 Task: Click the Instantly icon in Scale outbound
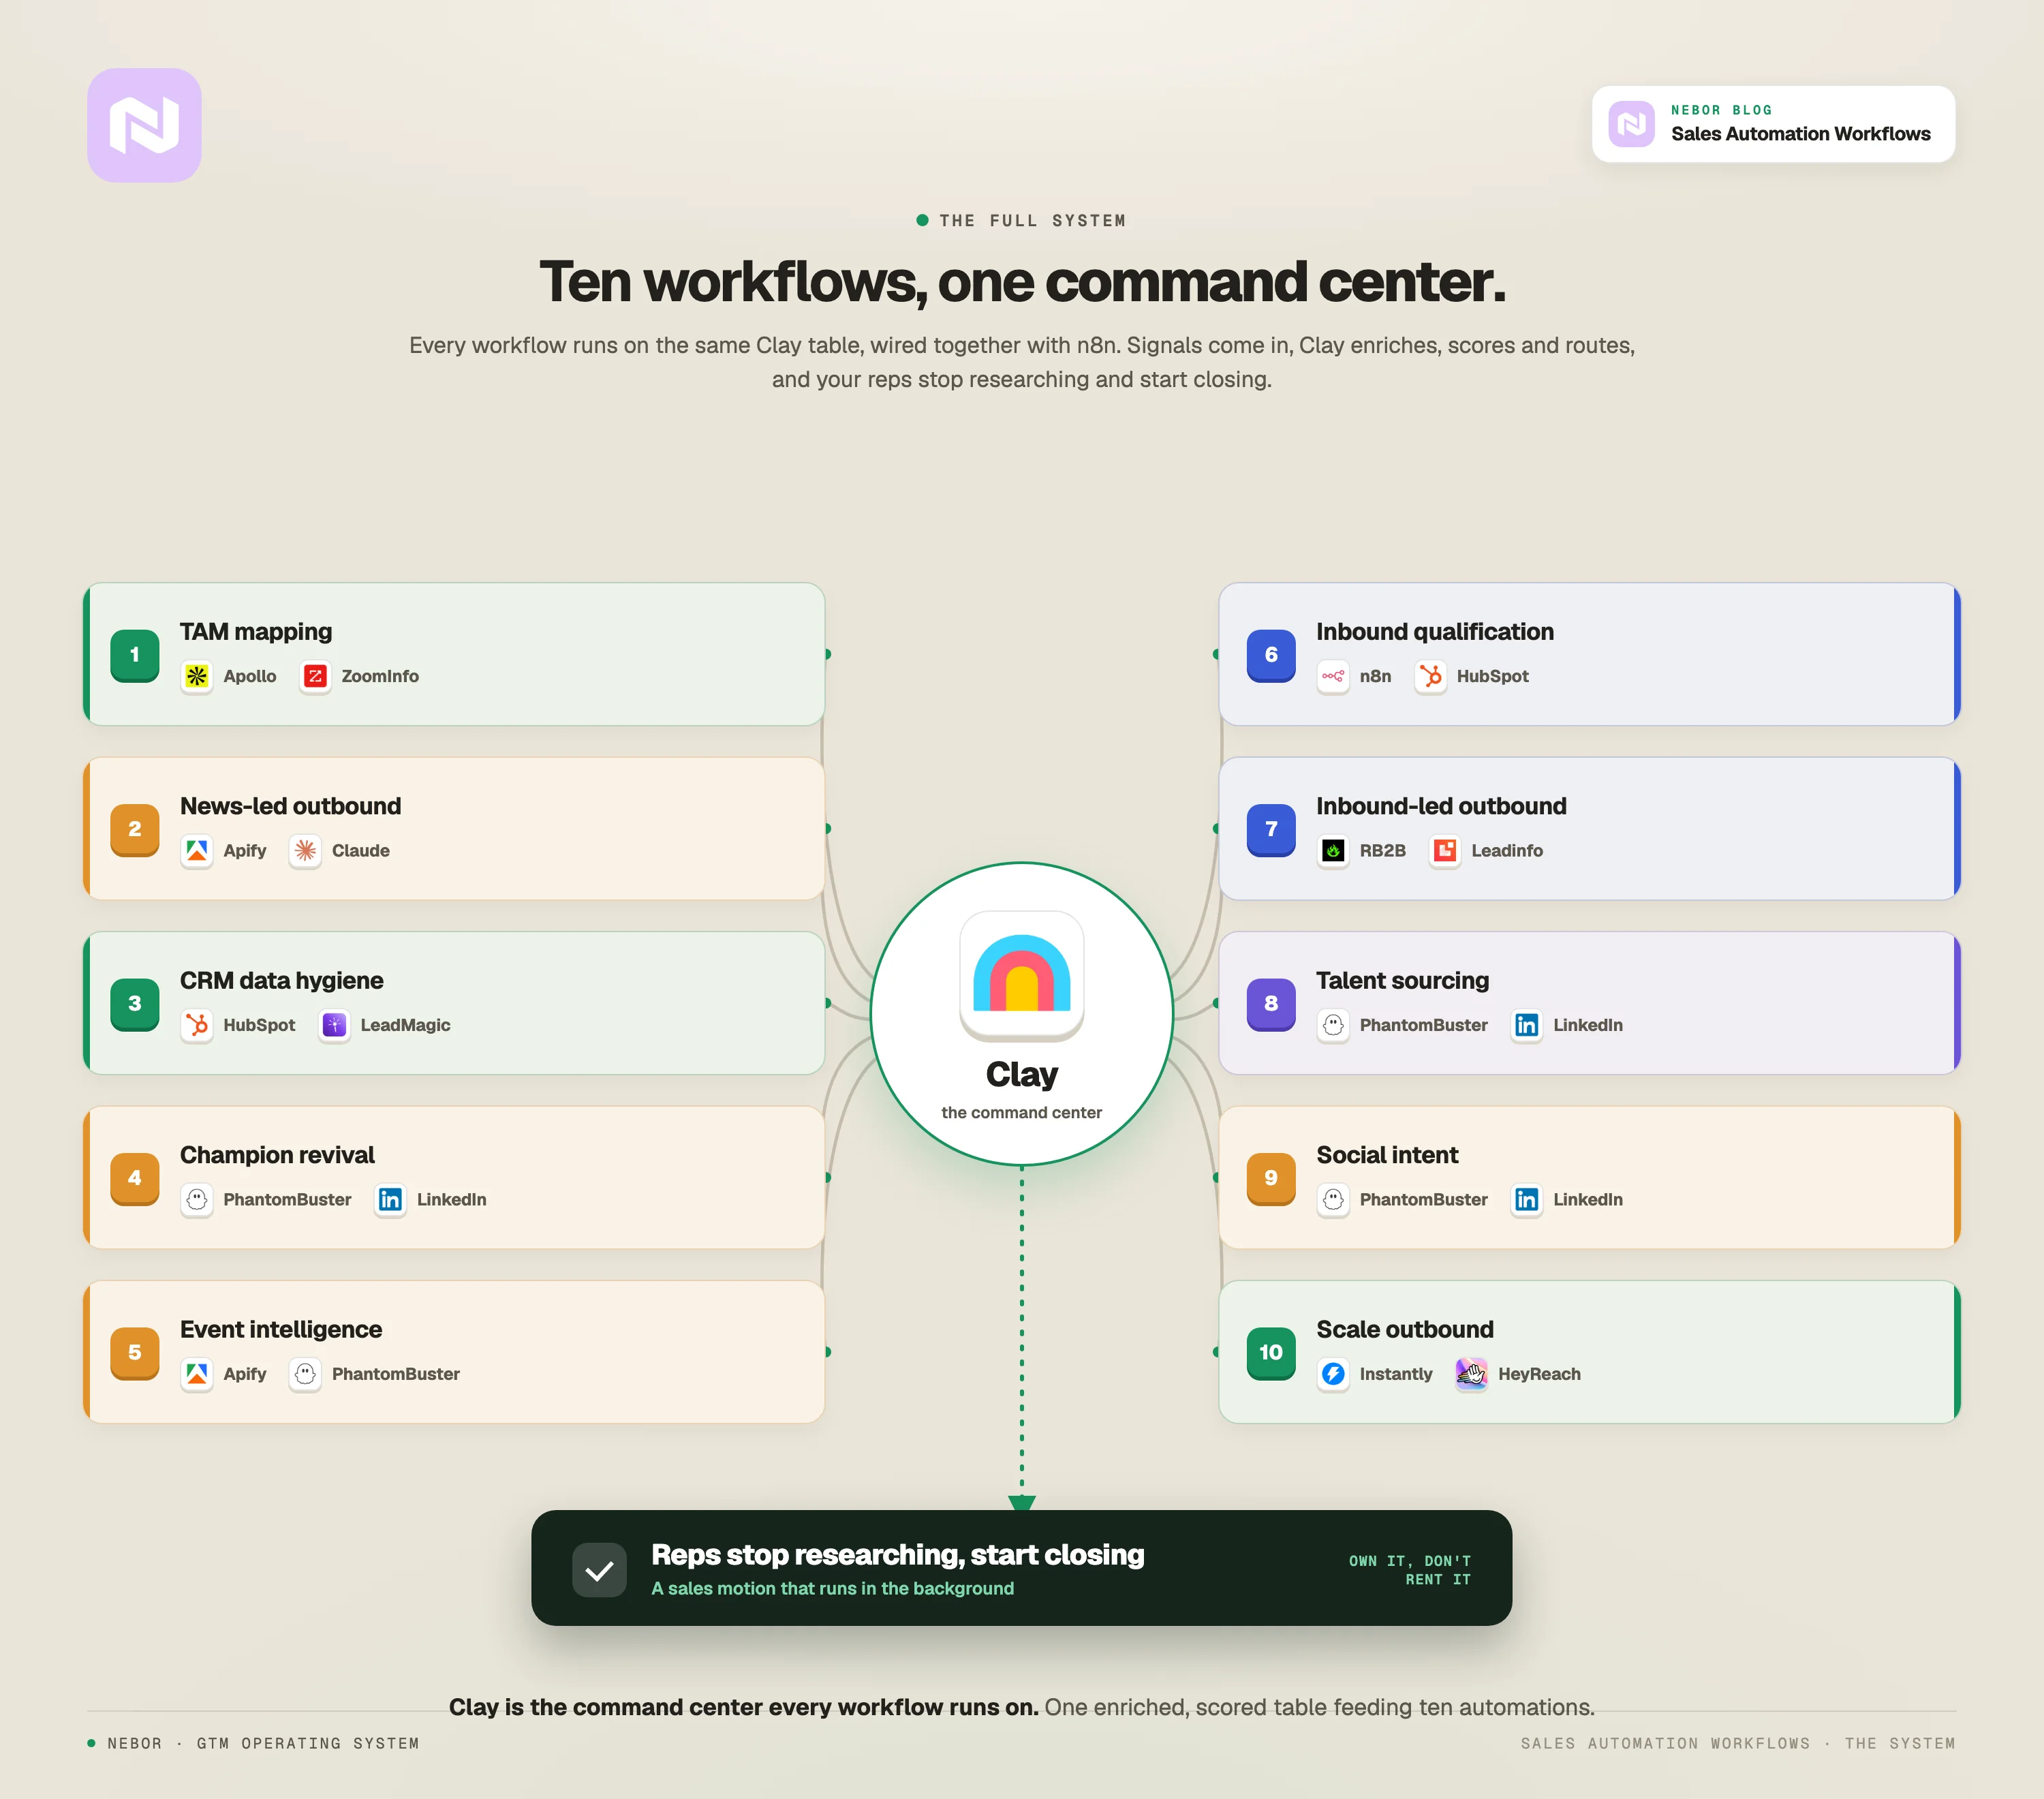1333,1375
